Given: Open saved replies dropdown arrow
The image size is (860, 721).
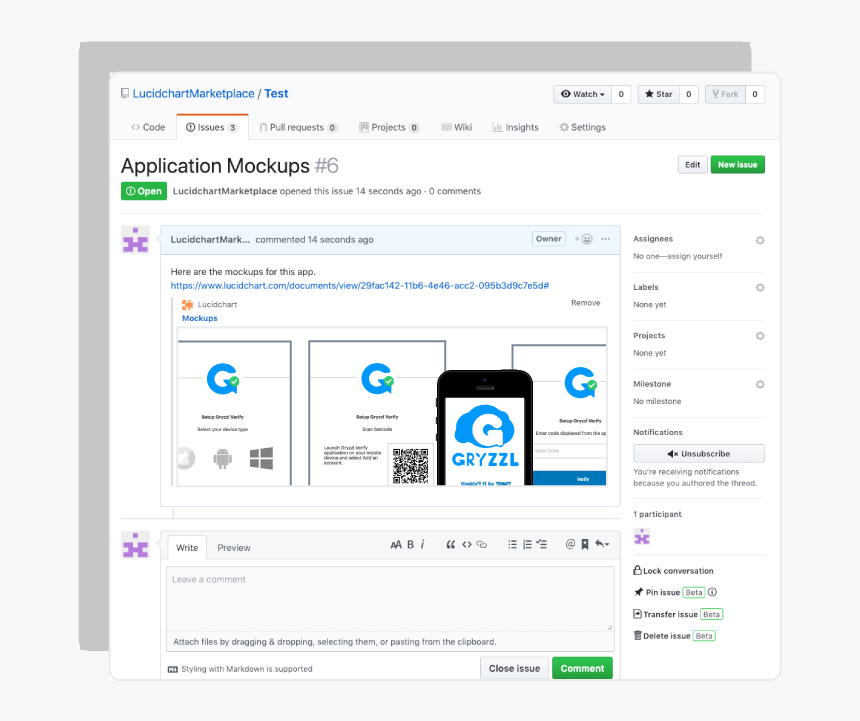Looking at the screenshot, I should click(x=602, y=544).
